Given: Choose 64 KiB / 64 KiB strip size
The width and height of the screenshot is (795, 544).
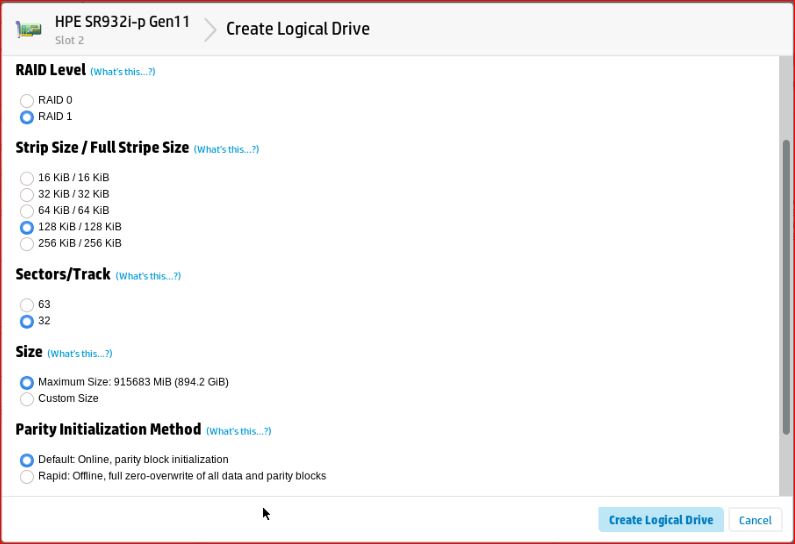Looking at the screenshot, I should pyautogui.click(x=27, y=210).
